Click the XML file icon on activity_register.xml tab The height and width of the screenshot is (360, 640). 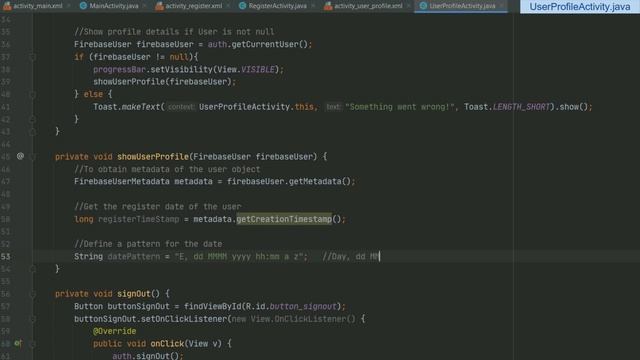159,6
